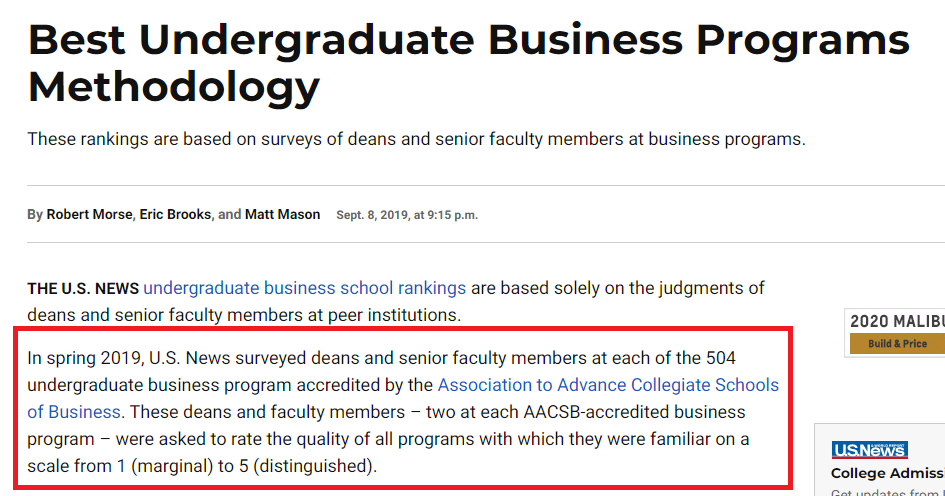Viewport: 945px width, 496px height.
Task: Click the U.S. News logo icon
Action: [869, 450]
